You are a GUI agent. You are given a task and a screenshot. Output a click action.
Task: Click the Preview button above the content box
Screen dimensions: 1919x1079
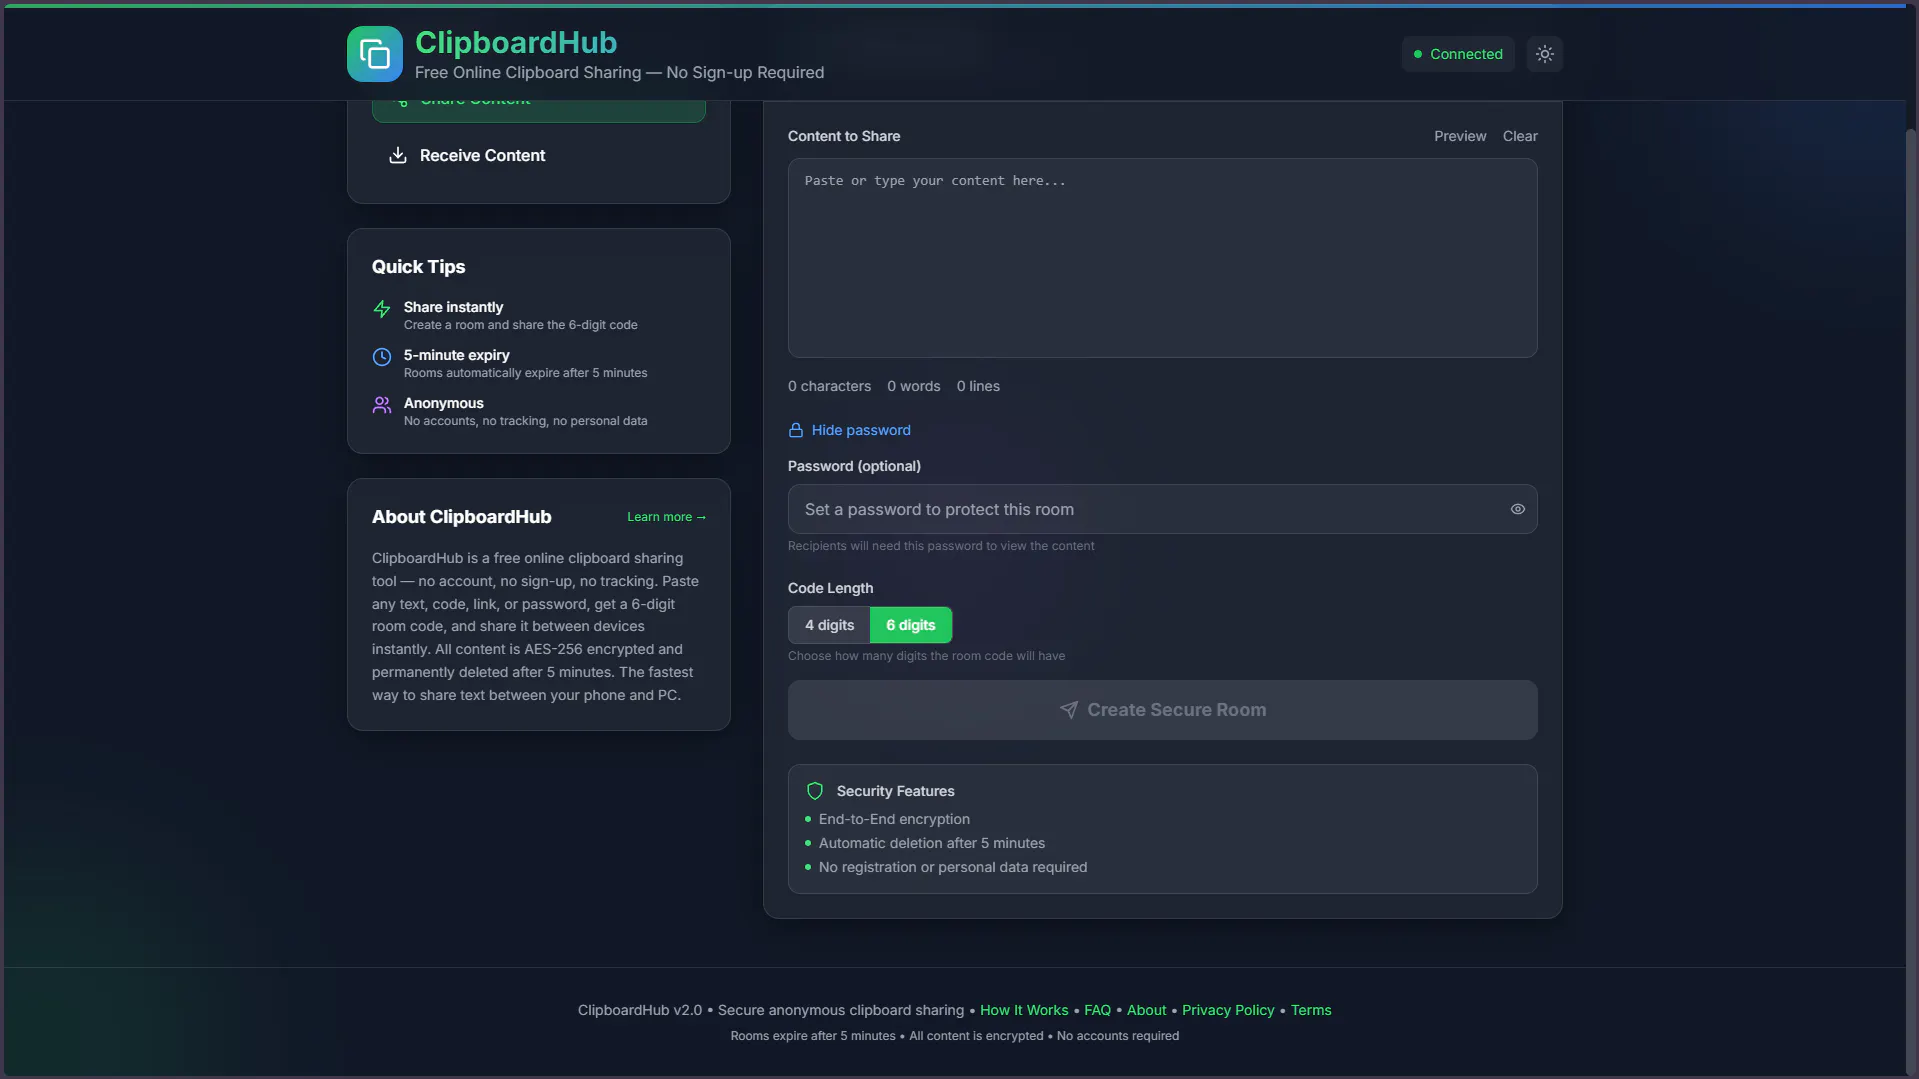coord(1460,136)
